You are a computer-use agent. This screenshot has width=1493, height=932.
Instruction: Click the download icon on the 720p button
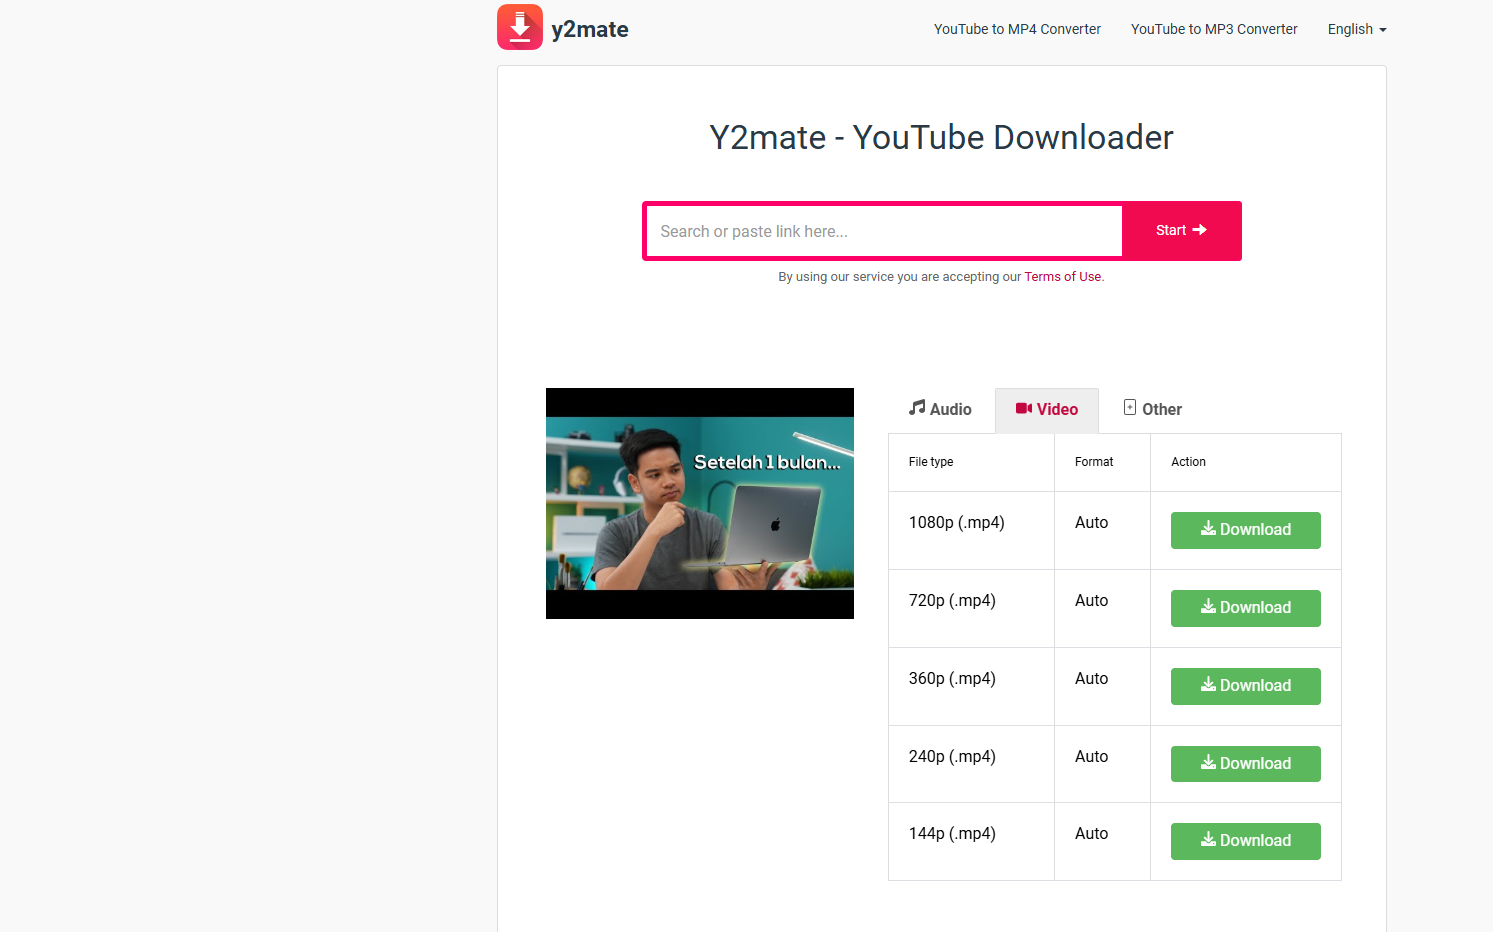click(x=1209, y=608)
